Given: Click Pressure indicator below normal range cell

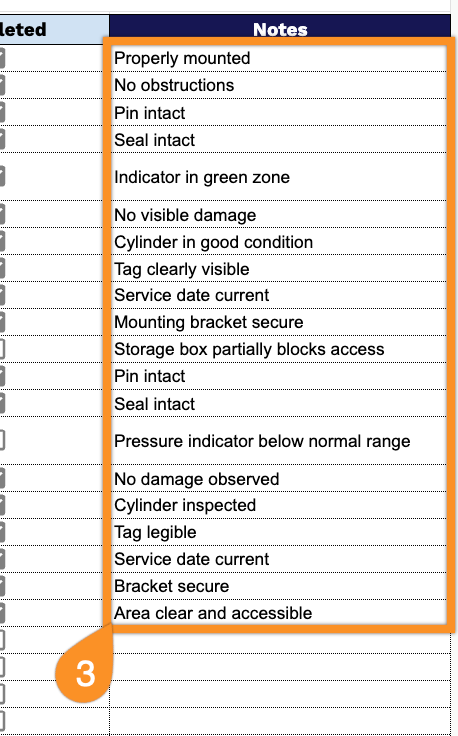Looking at the screenshot, I should point(280,441).
